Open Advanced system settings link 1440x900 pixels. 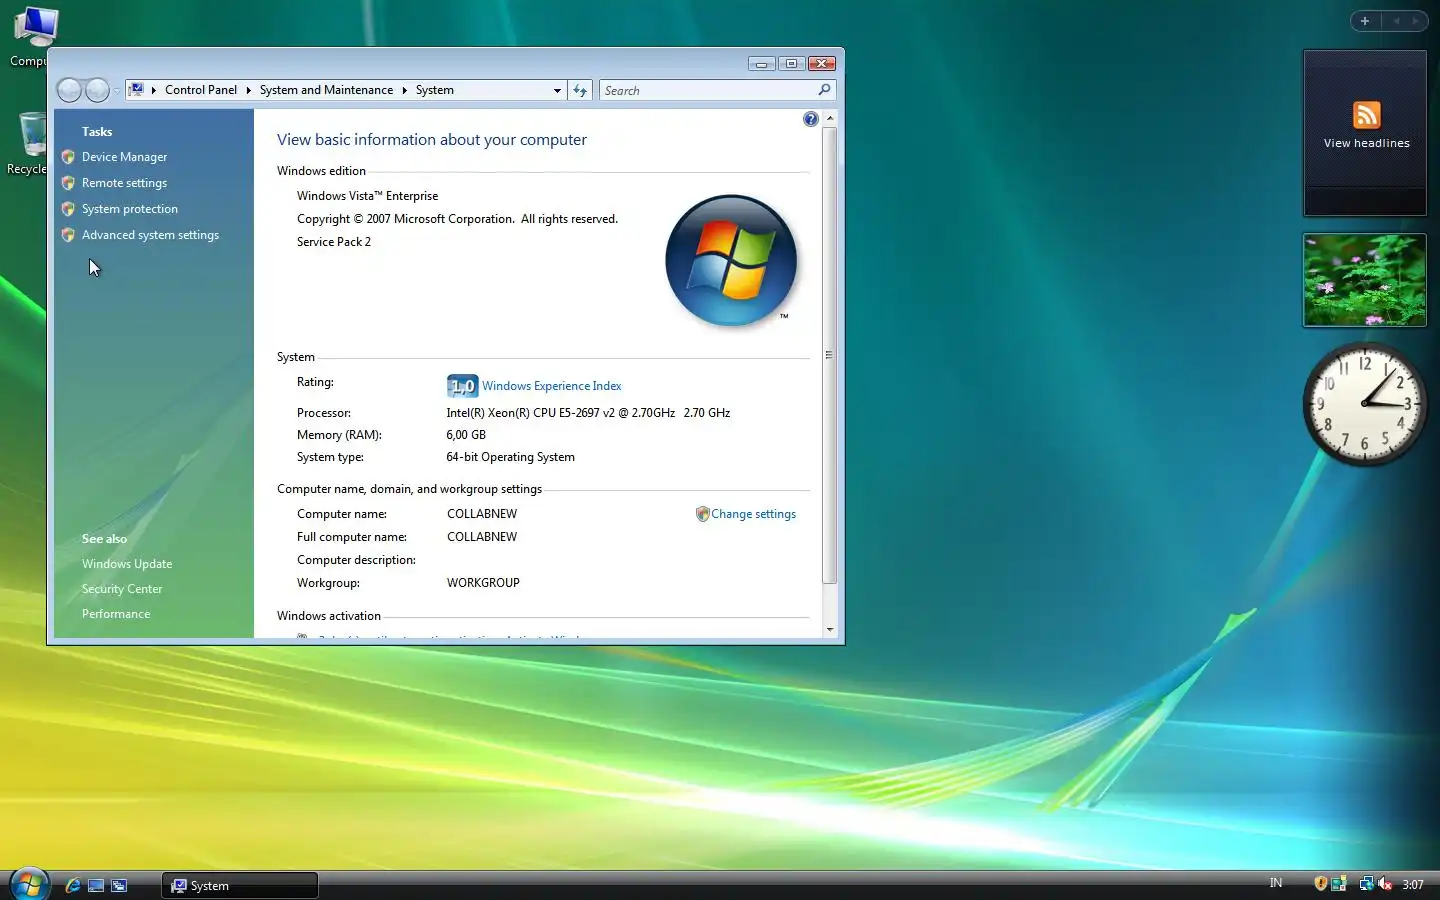150,235
